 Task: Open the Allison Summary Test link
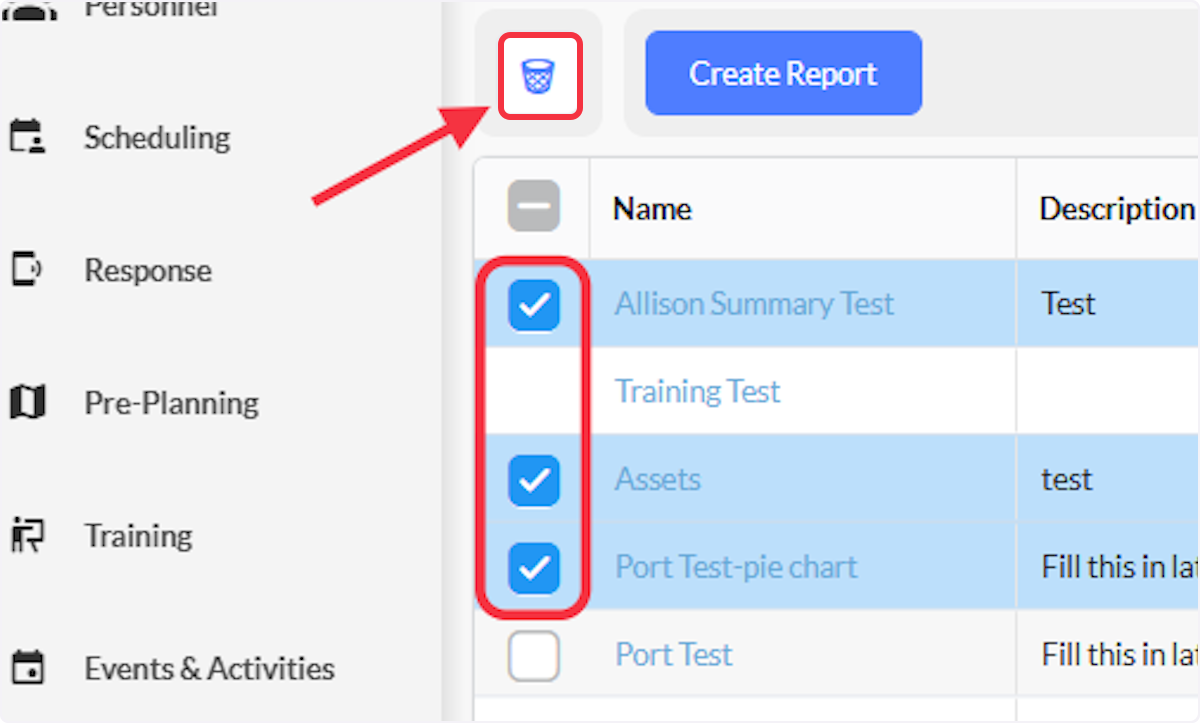(755, 303)
